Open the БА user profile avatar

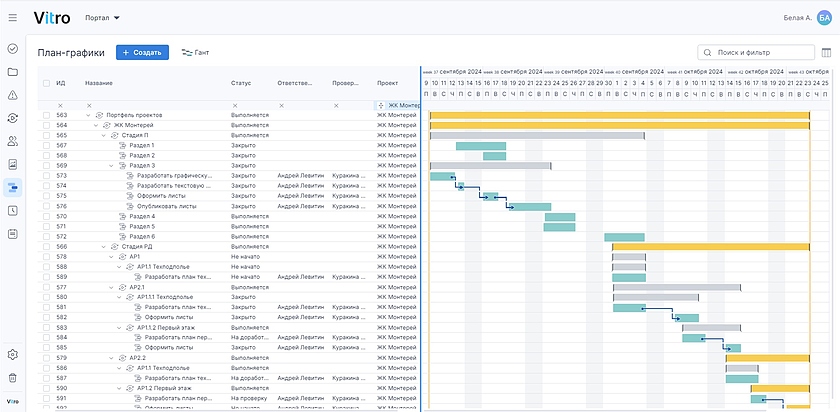click(823, 18)
